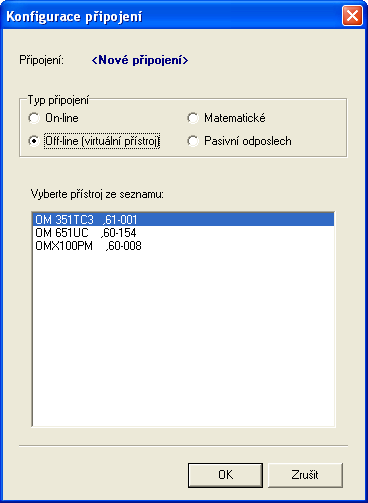Click the 'Vyberte přístroj ze seznamu:' label
The height and width of the screenshot is (503, 368).
pyautogui.click(x=97, y=194)
